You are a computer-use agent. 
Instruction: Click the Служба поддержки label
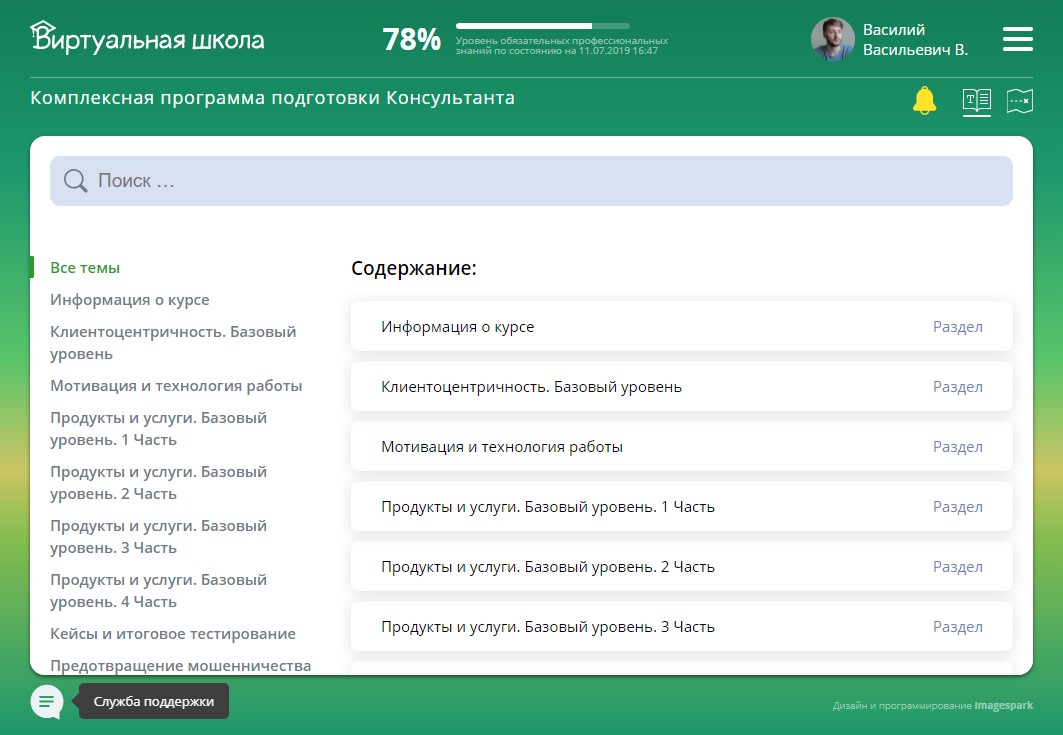[154, 702]
